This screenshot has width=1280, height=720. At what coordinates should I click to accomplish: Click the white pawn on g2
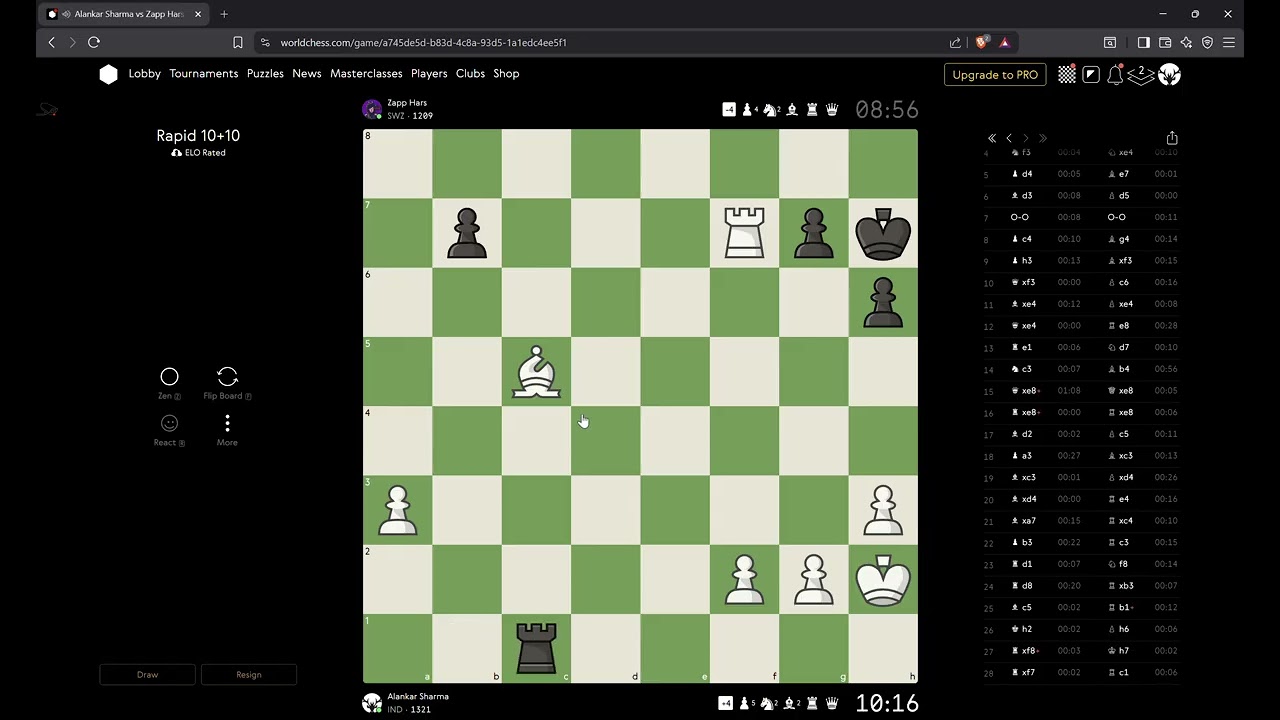point(813,580)
